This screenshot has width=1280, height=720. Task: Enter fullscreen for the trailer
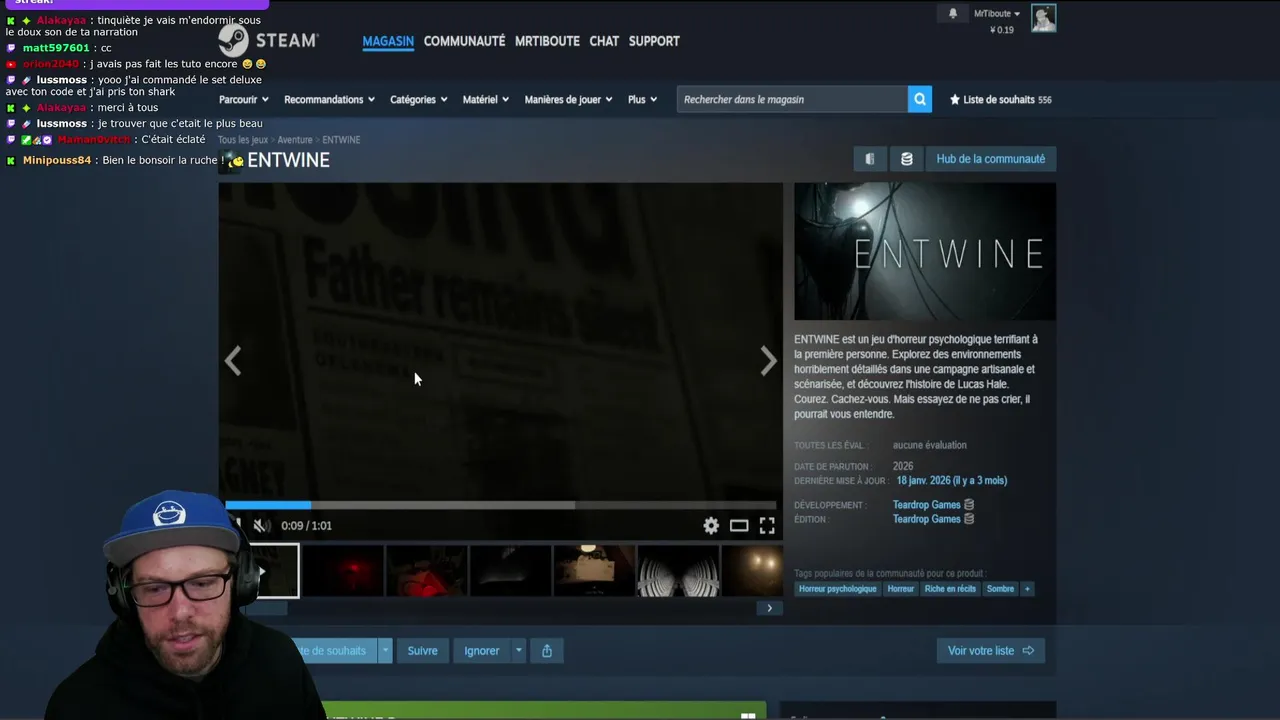(x=767, y=526)
